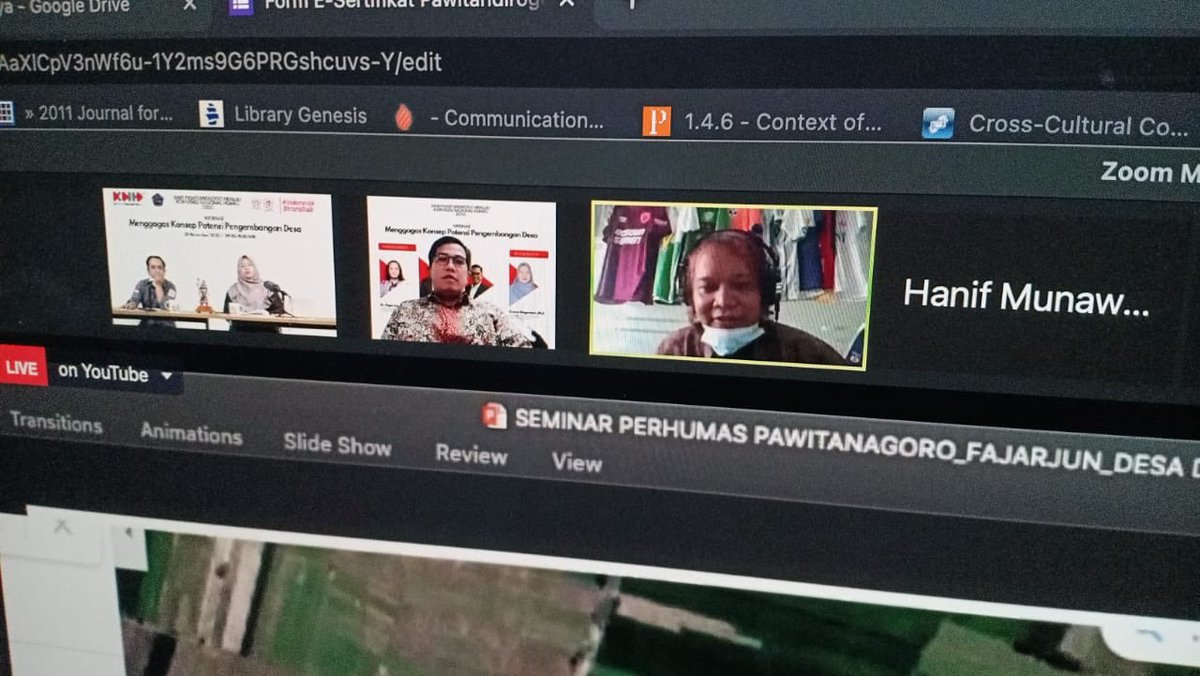The image size is (1200, 676).
Task: Open the Cross-Cultural Co bookmark icon
Action: (938, 124)
